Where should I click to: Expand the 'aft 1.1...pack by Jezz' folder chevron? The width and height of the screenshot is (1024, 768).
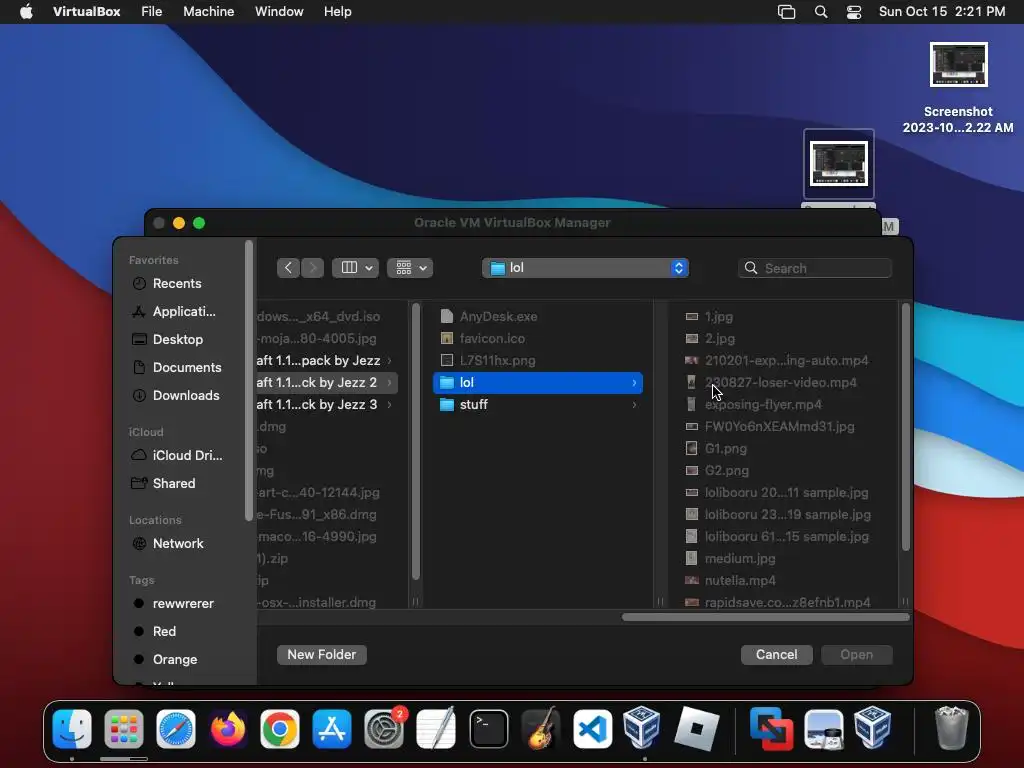point(390,360)
